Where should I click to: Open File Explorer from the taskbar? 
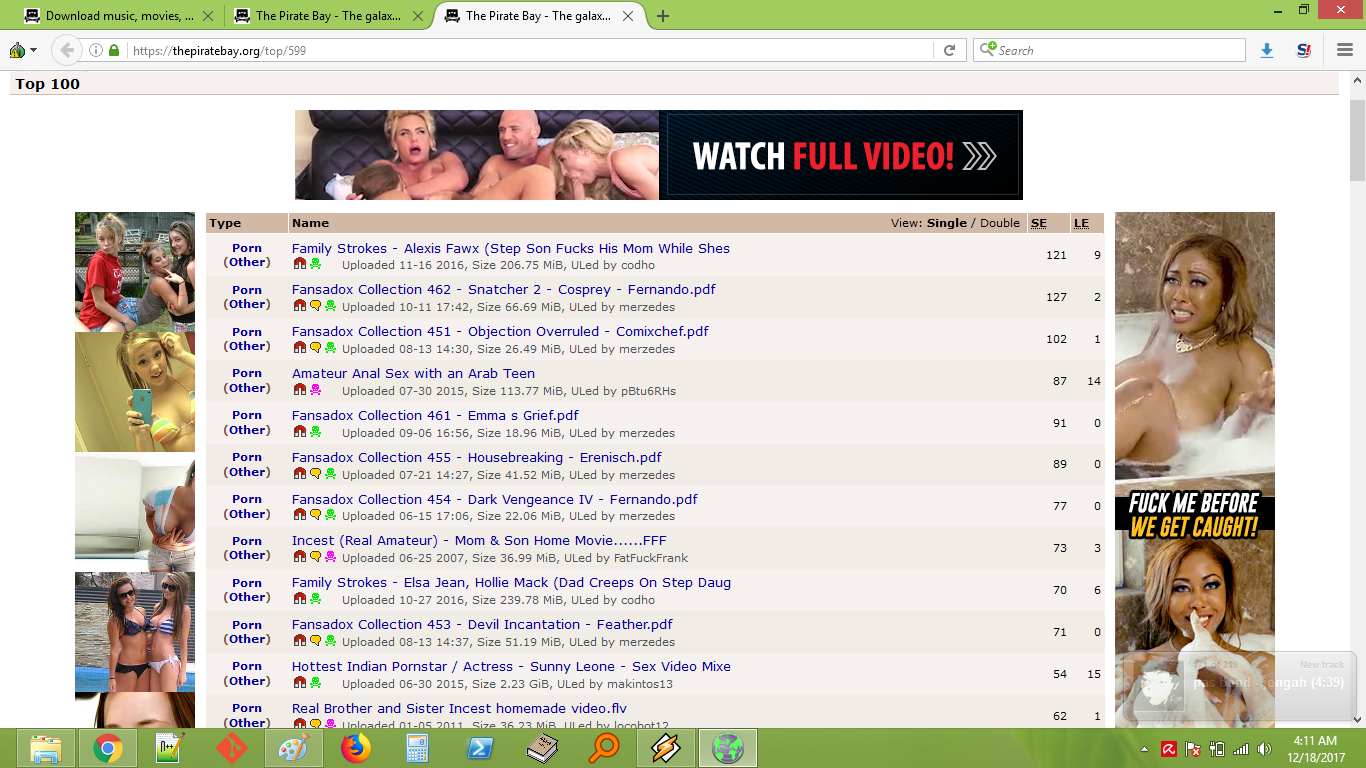tap(45, 748)
